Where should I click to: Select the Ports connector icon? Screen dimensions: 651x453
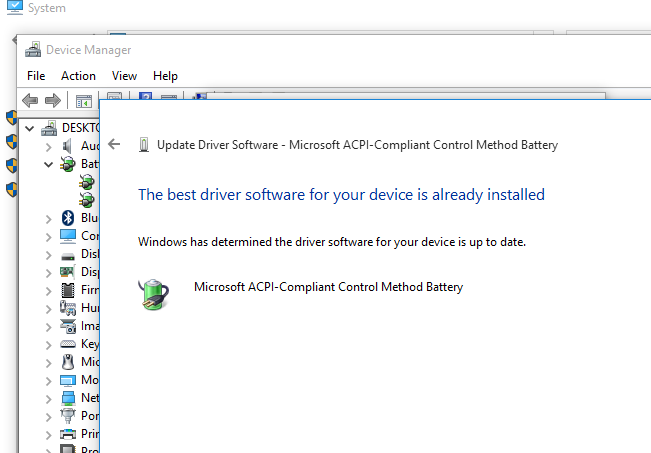68,416
